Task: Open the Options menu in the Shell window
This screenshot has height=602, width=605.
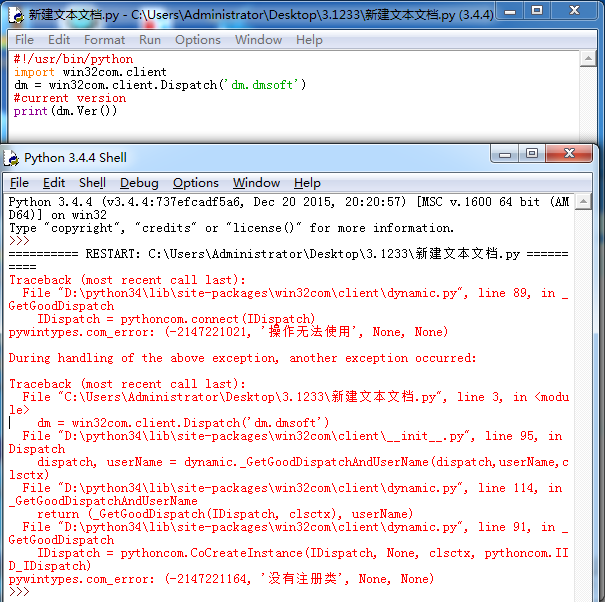Action: 195,183
